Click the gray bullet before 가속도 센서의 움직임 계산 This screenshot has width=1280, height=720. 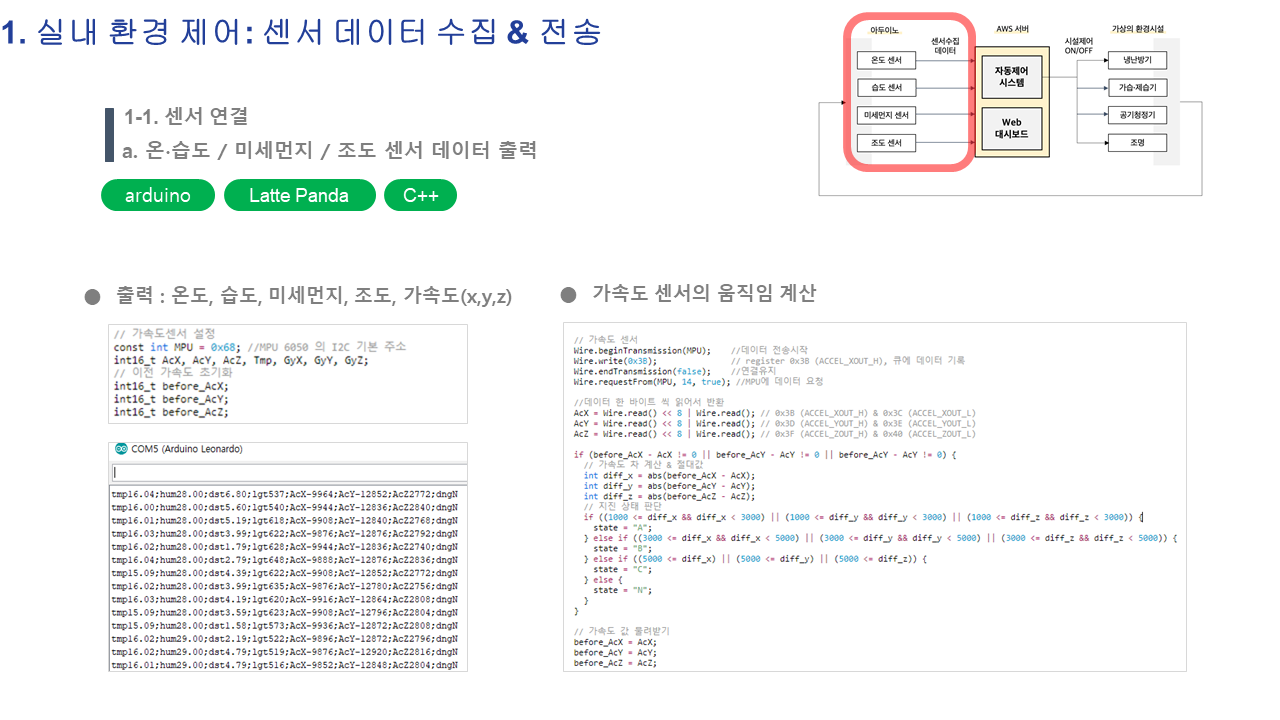[568, 294]
